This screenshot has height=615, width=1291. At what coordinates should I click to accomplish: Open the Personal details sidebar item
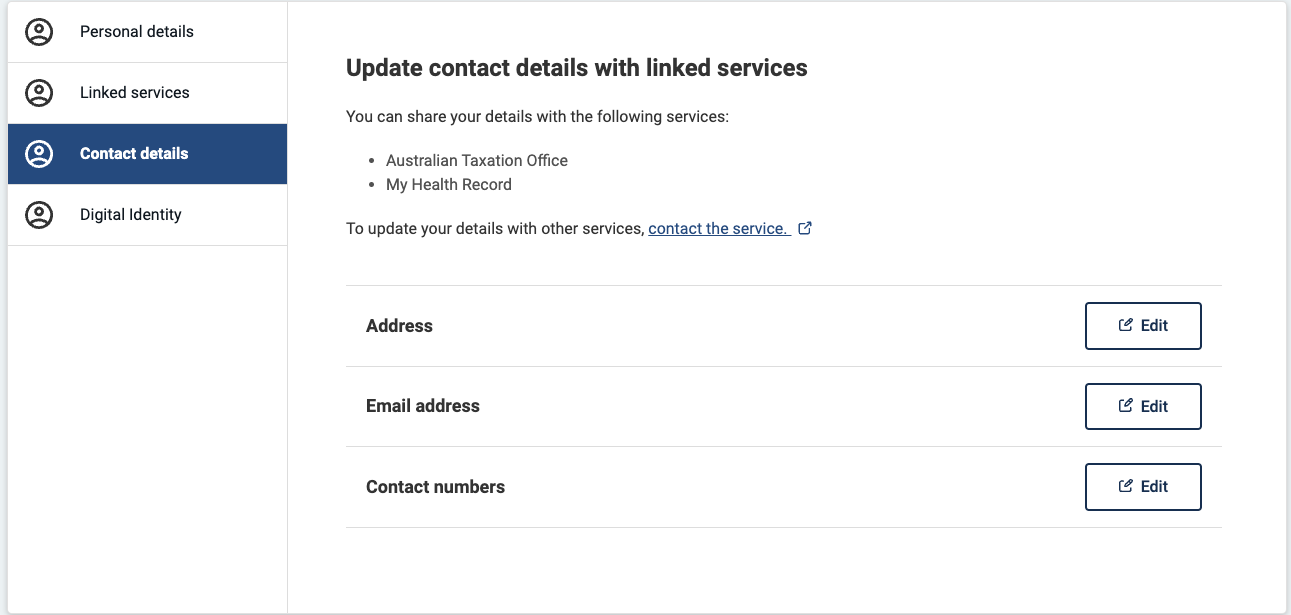[147, 32]
